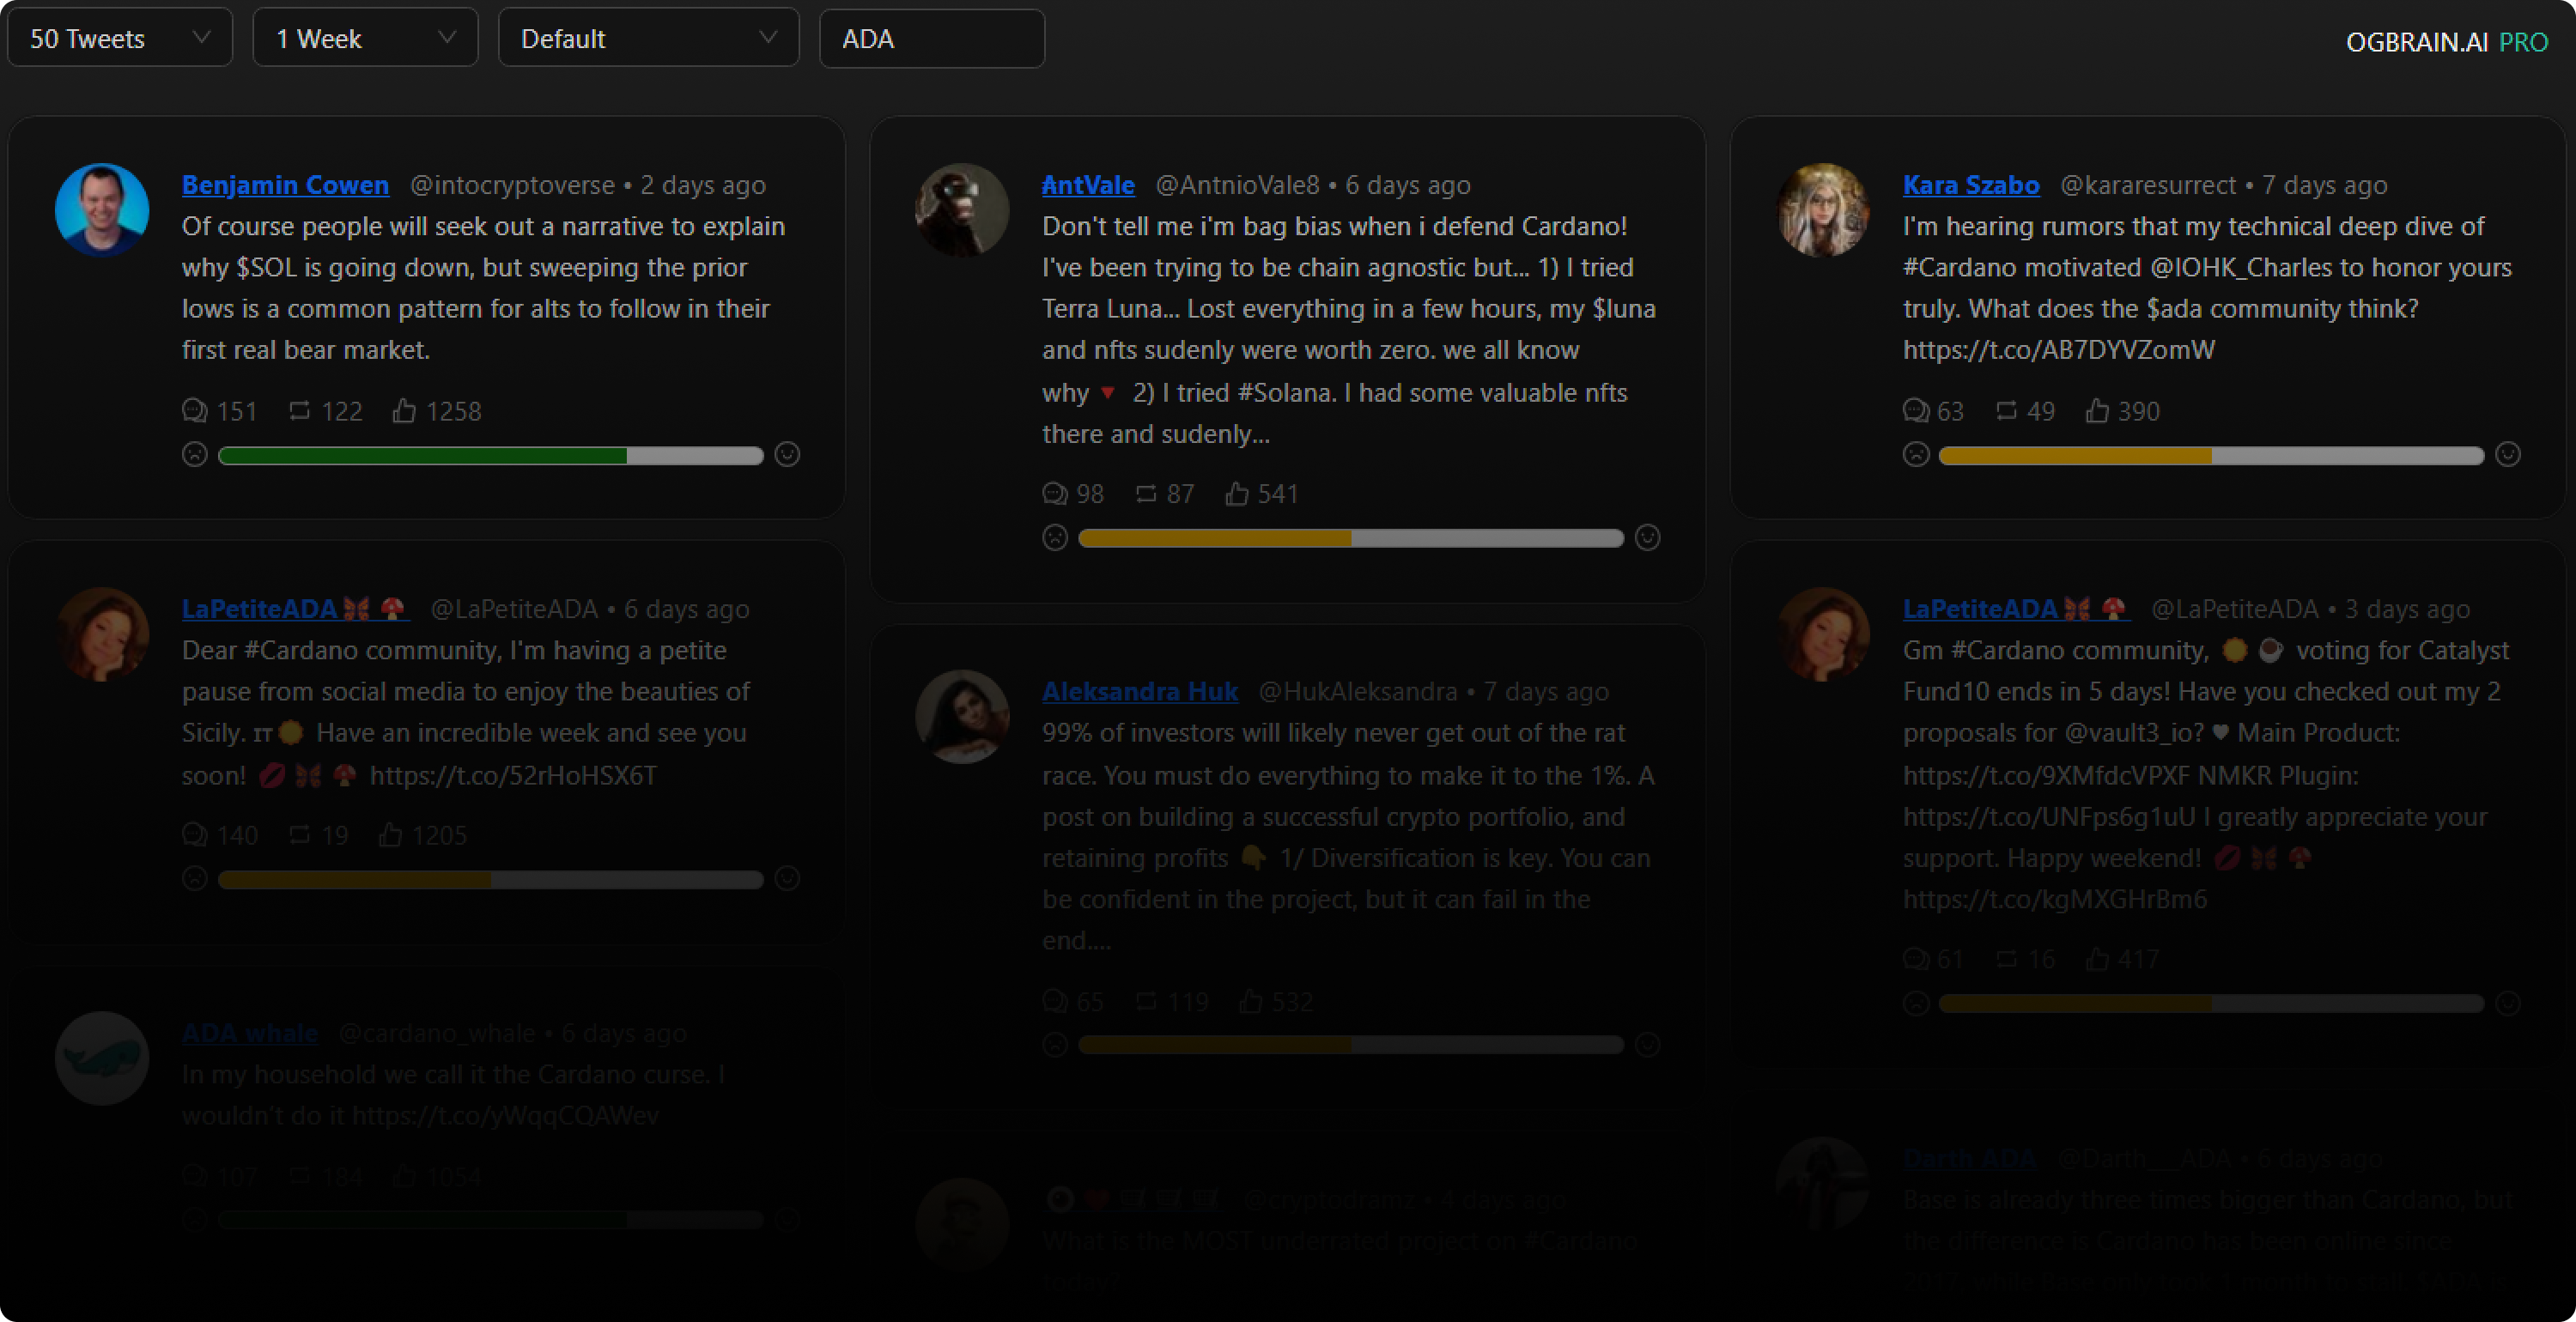The height and width of the screenshot is (1322, 2576).
Task: Click happy face icon on AntVale tweet
Action: [1648, 538]
